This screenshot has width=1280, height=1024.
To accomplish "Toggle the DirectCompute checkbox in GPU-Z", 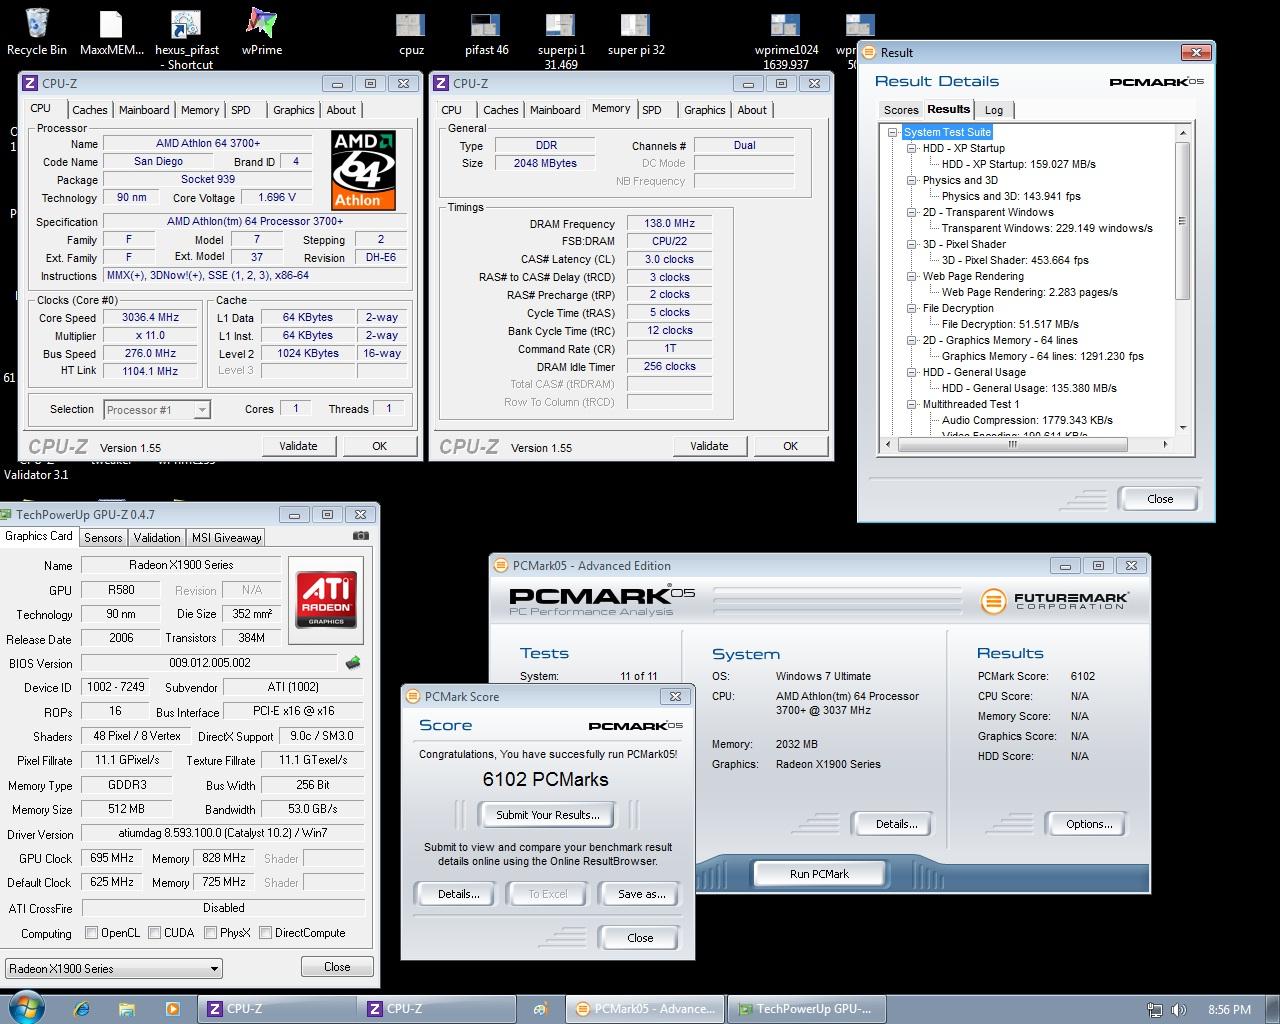I will [x=266, y=933].
